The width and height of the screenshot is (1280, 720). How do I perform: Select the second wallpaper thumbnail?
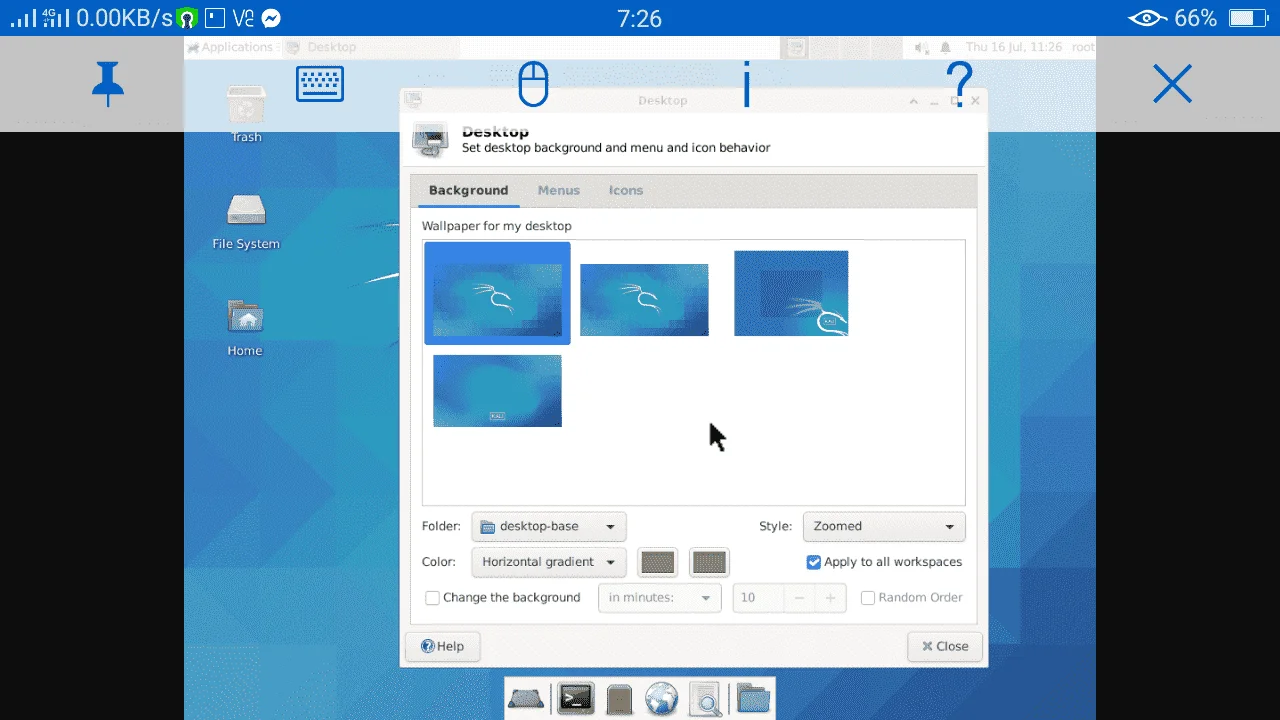click(644, 300)
